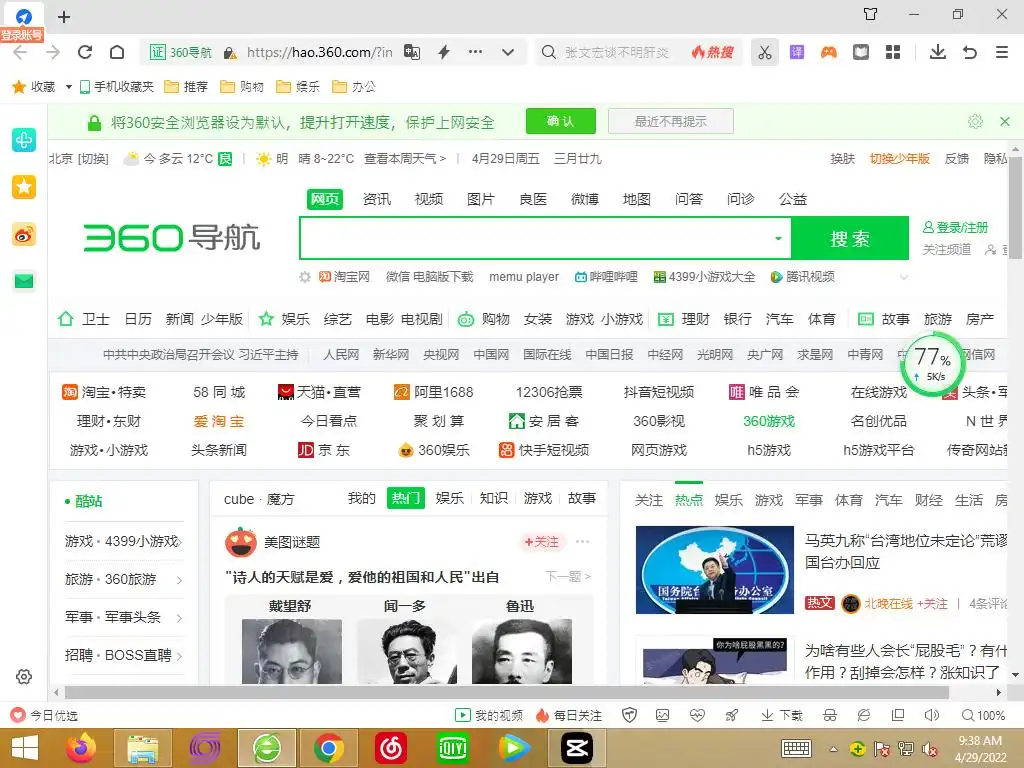Open the extensions grid icon
Image resolution: width=1024 pixels, height=768 pixels.
[x=893, y=52]
